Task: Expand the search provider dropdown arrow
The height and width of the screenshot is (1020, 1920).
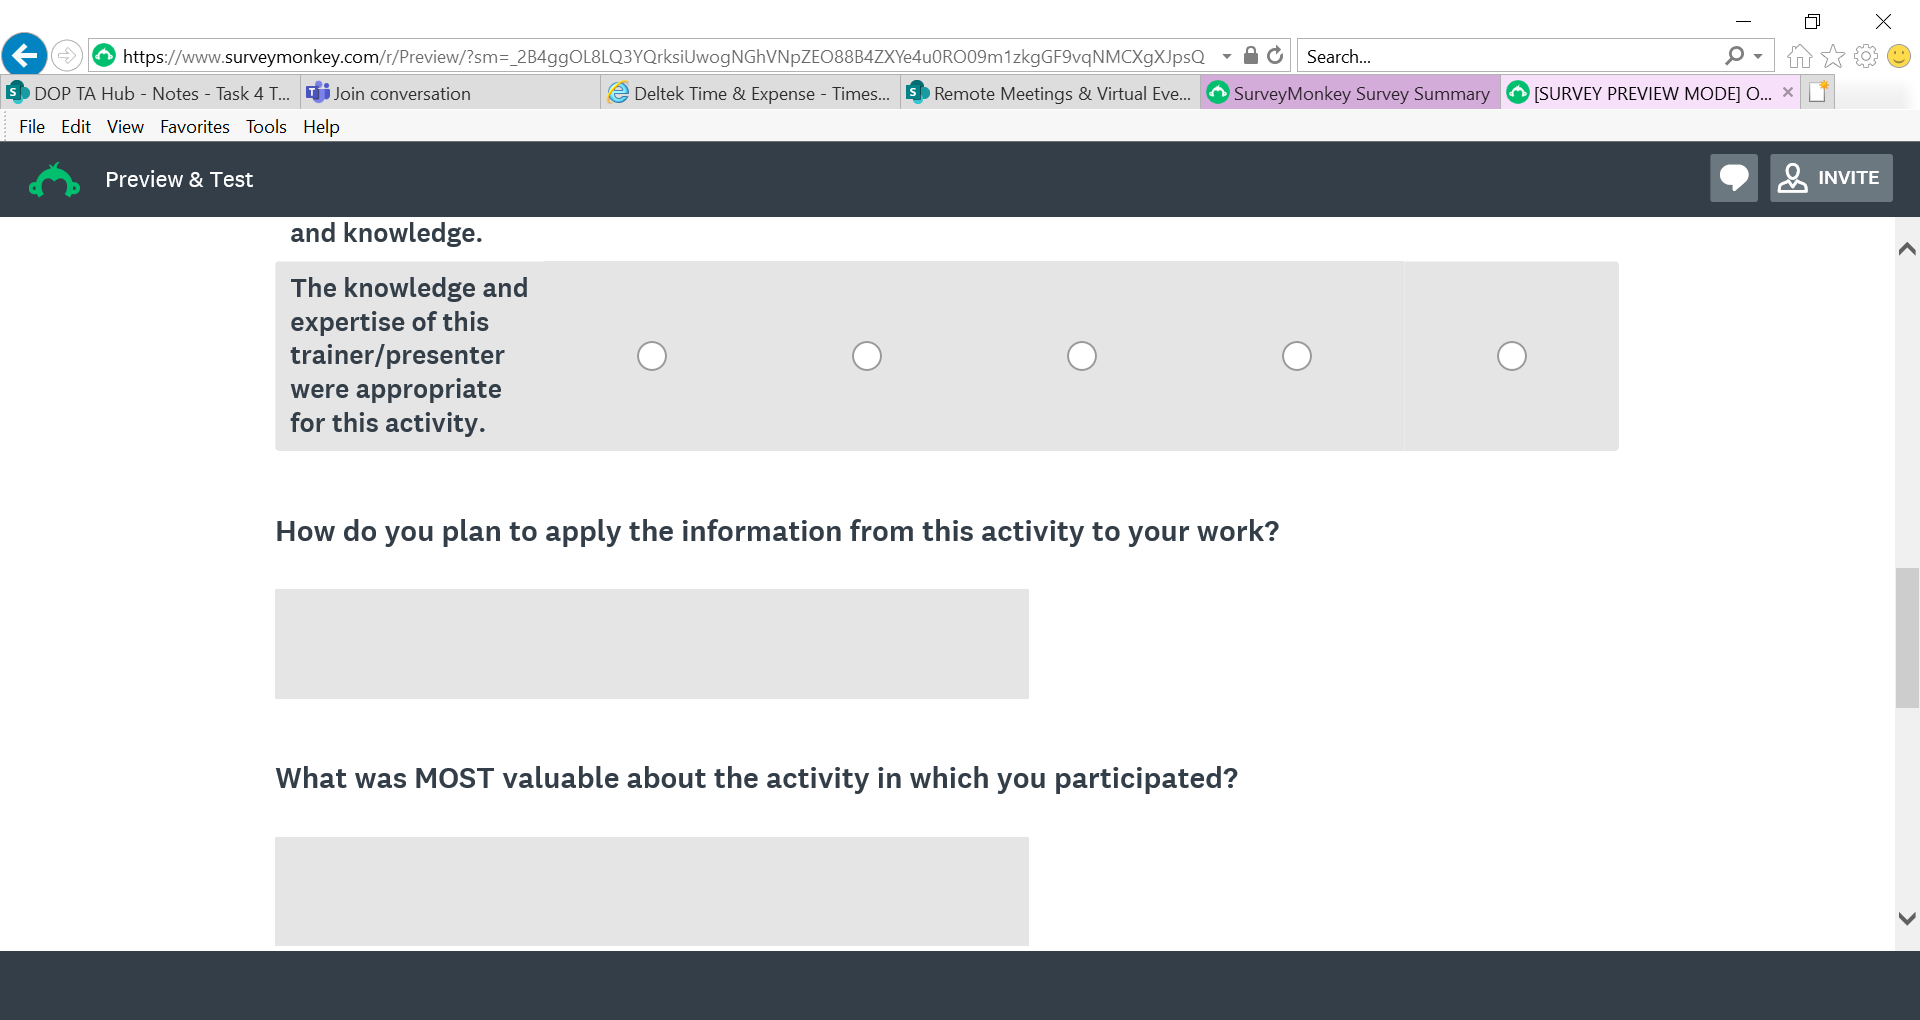Action: 1758,56
